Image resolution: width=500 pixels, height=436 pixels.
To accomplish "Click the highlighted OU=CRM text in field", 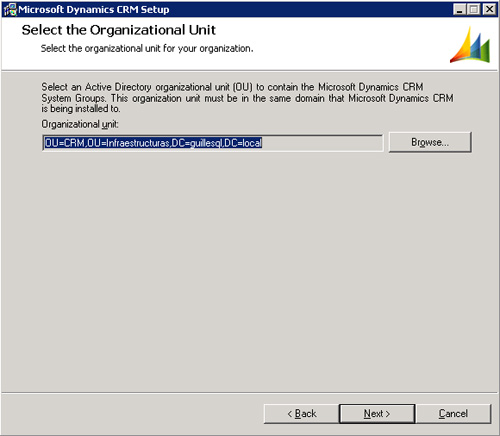I will (x=65, y=143).
